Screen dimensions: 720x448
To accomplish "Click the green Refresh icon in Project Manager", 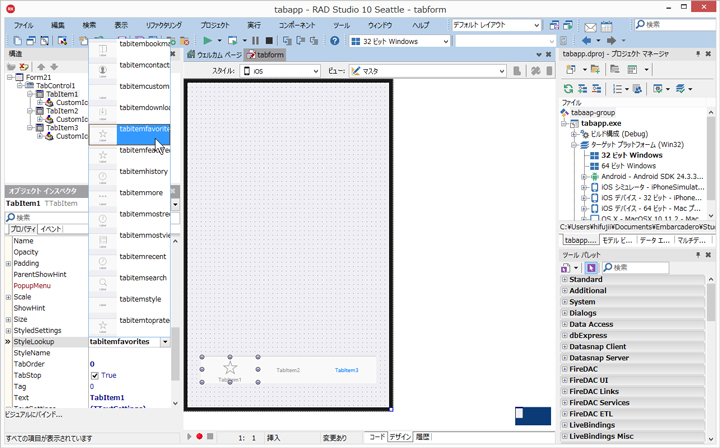I will (568, 89).
